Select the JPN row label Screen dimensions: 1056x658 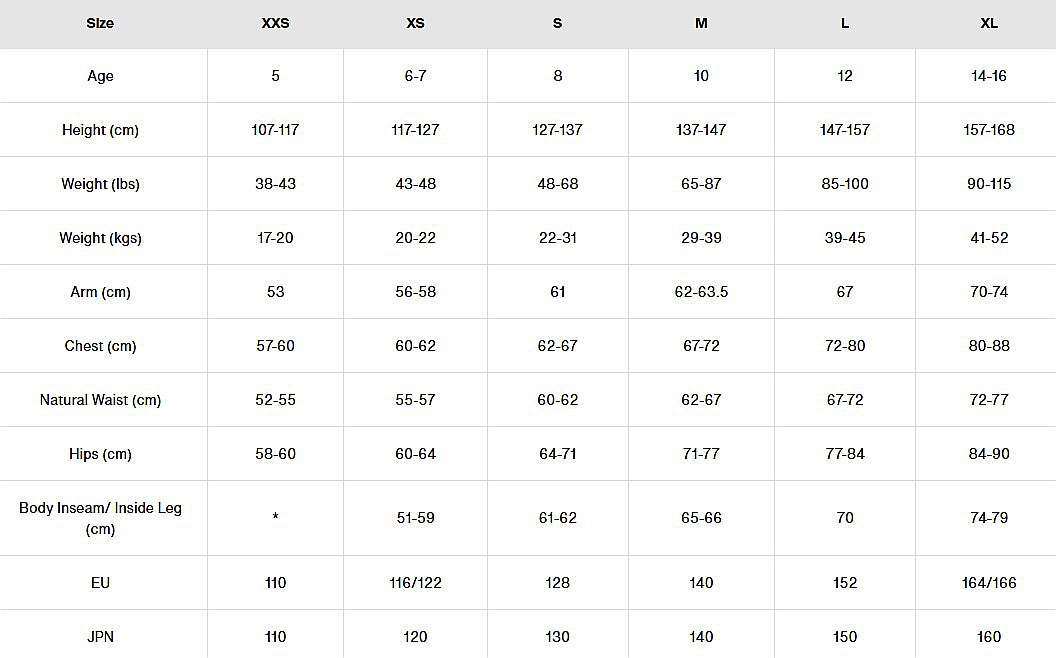(x=100, y=637)
